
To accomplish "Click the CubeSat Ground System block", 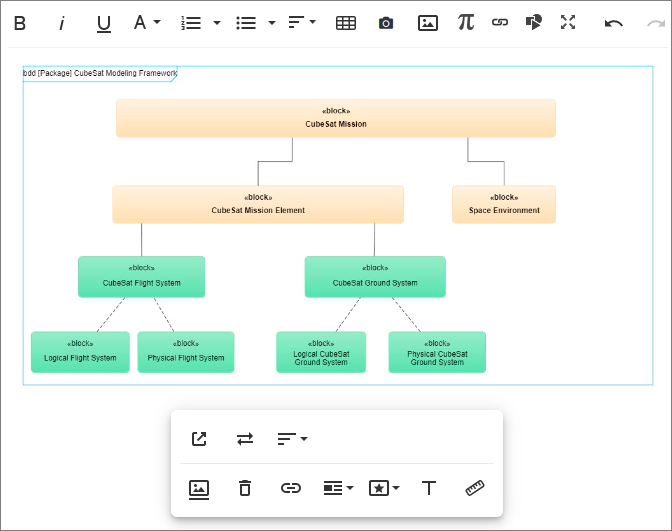I will tap(375, 277).
